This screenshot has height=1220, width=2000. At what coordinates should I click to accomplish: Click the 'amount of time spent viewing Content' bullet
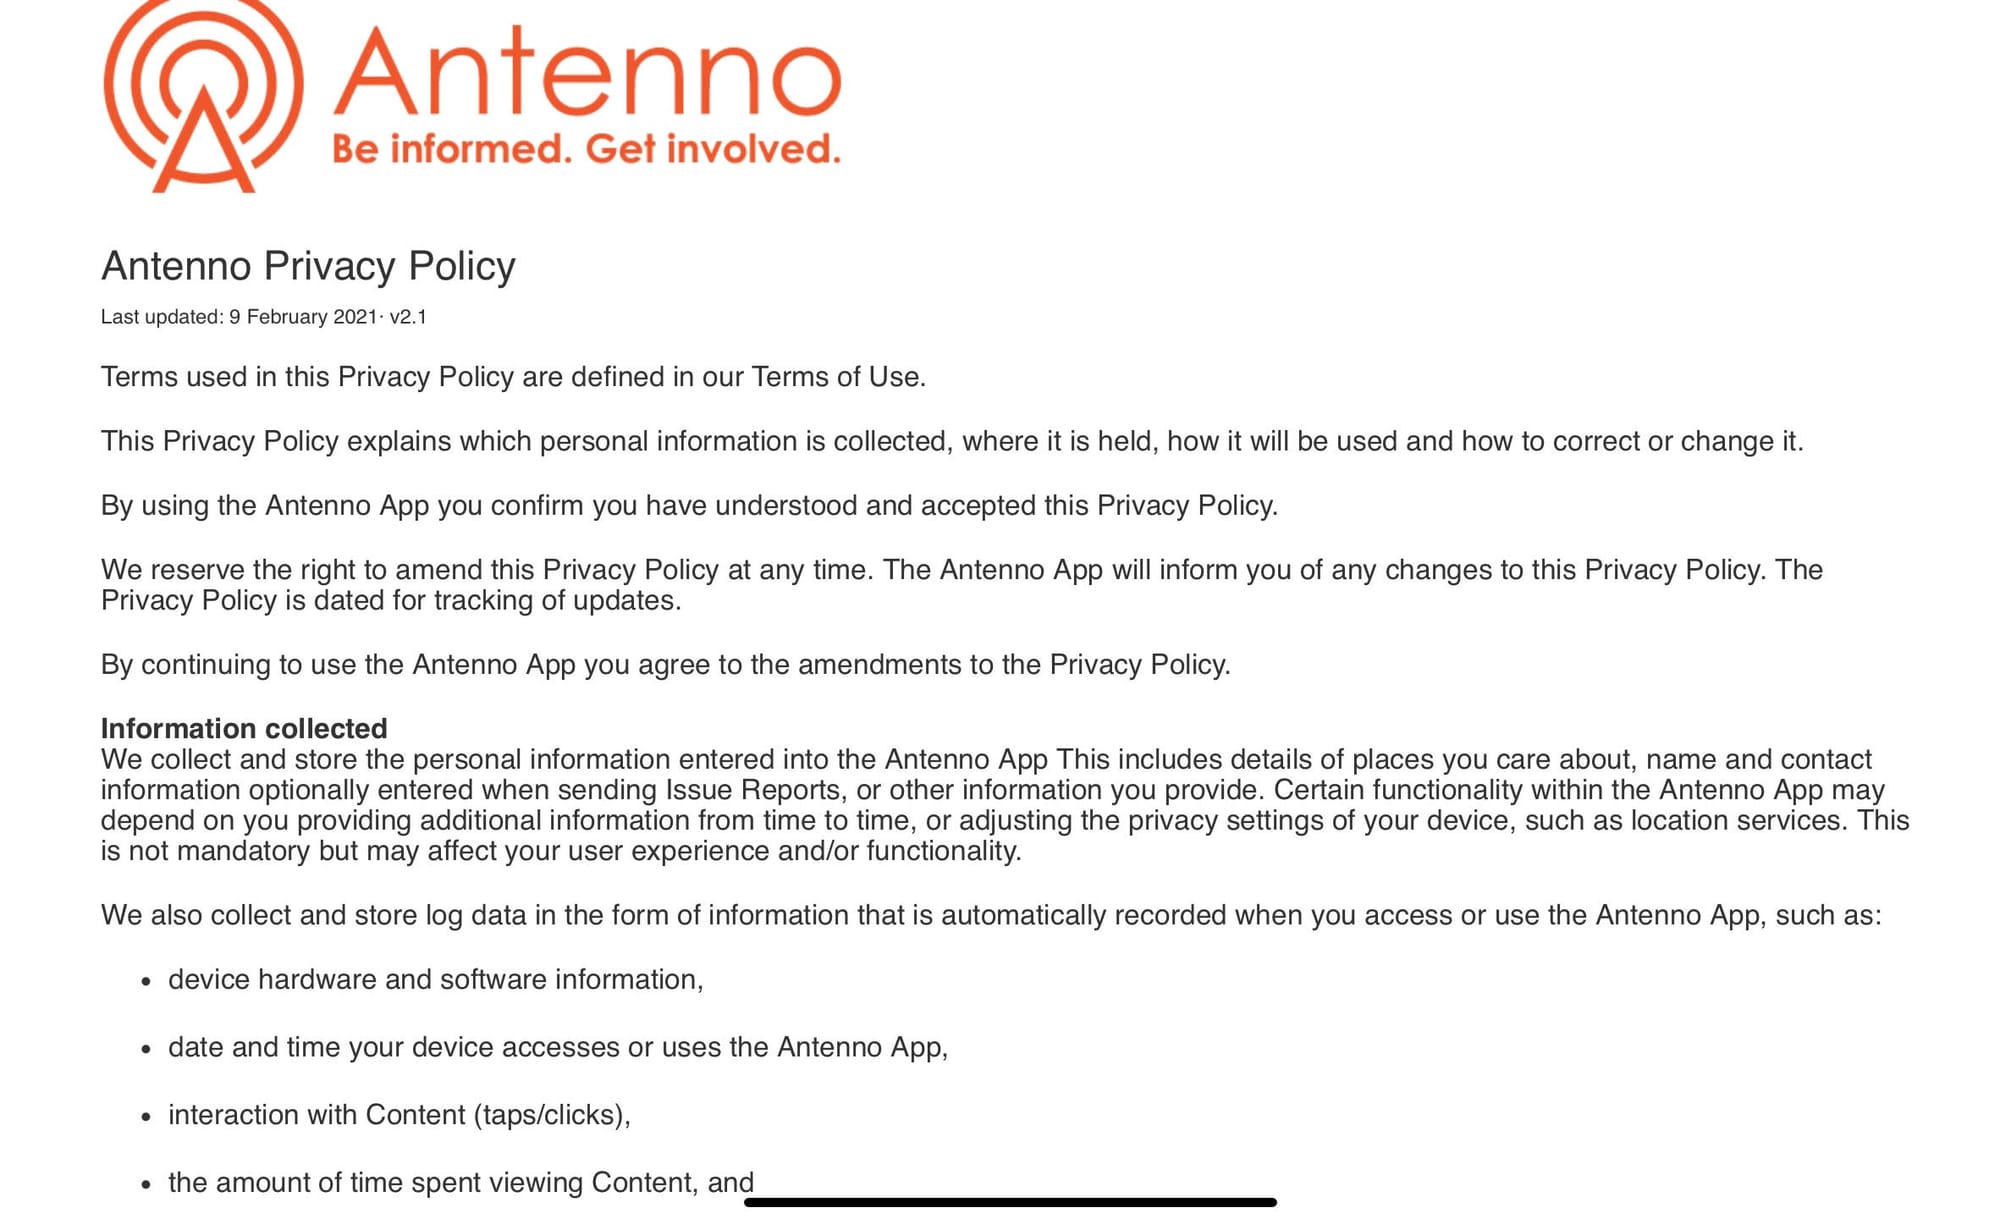(460, 1183)
